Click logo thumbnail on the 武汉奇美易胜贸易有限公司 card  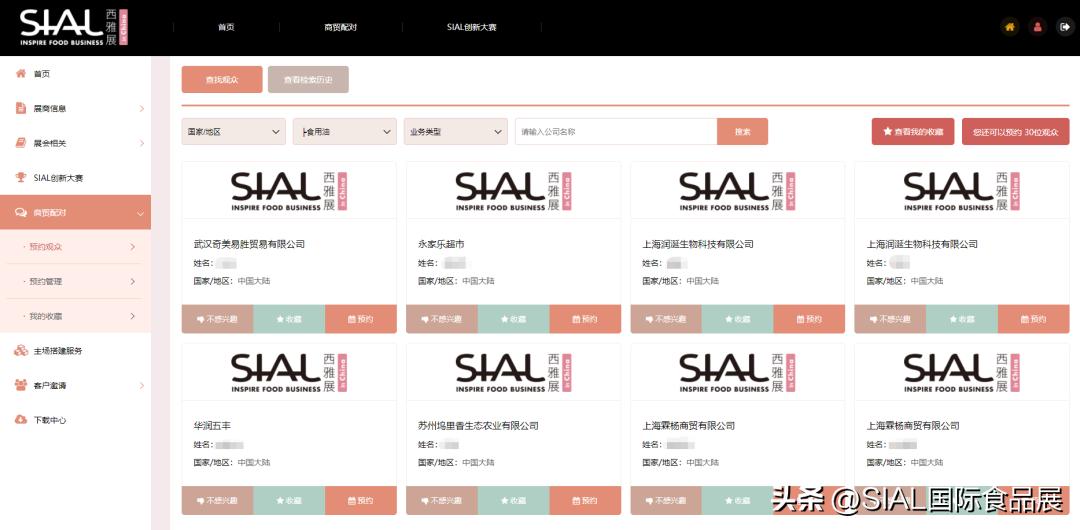tap(289, 191)
